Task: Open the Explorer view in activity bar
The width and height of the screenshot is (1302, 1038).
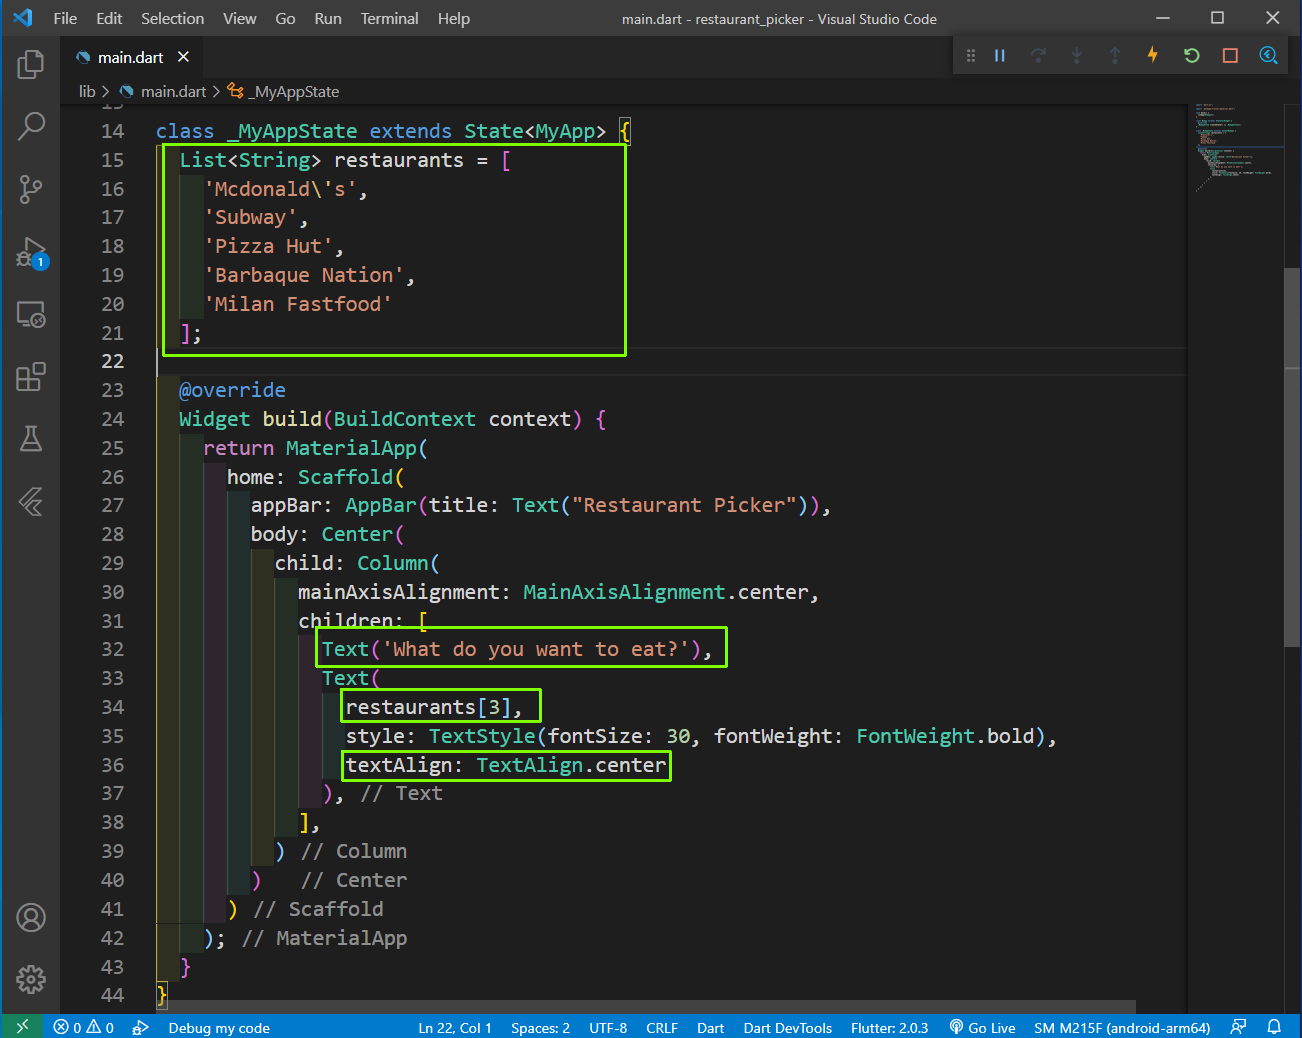Action: [x=31, y=65]
